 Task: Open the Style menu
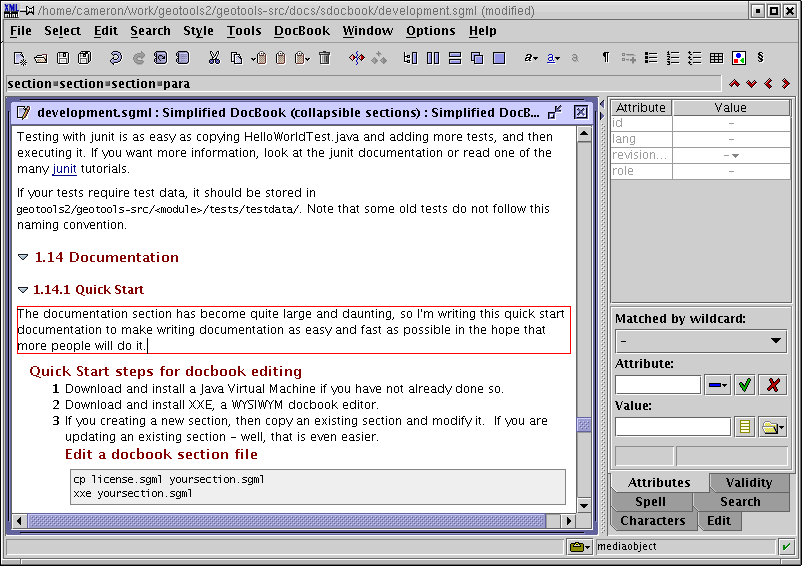tap(198, 31)
